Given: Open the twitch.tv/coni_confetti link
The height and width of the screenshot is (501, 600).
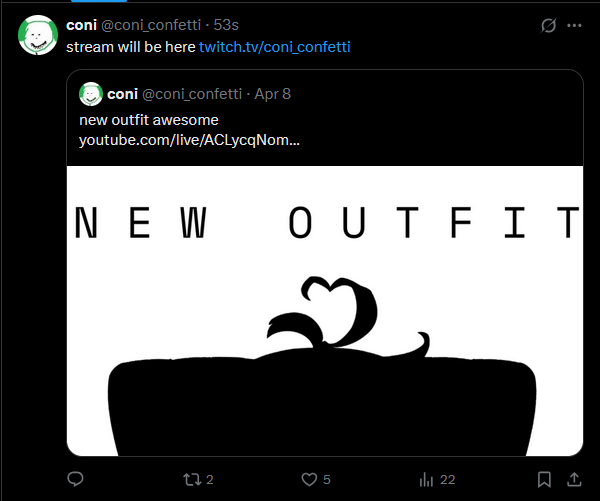Looking at the screenshot, I should pos(275,47).
